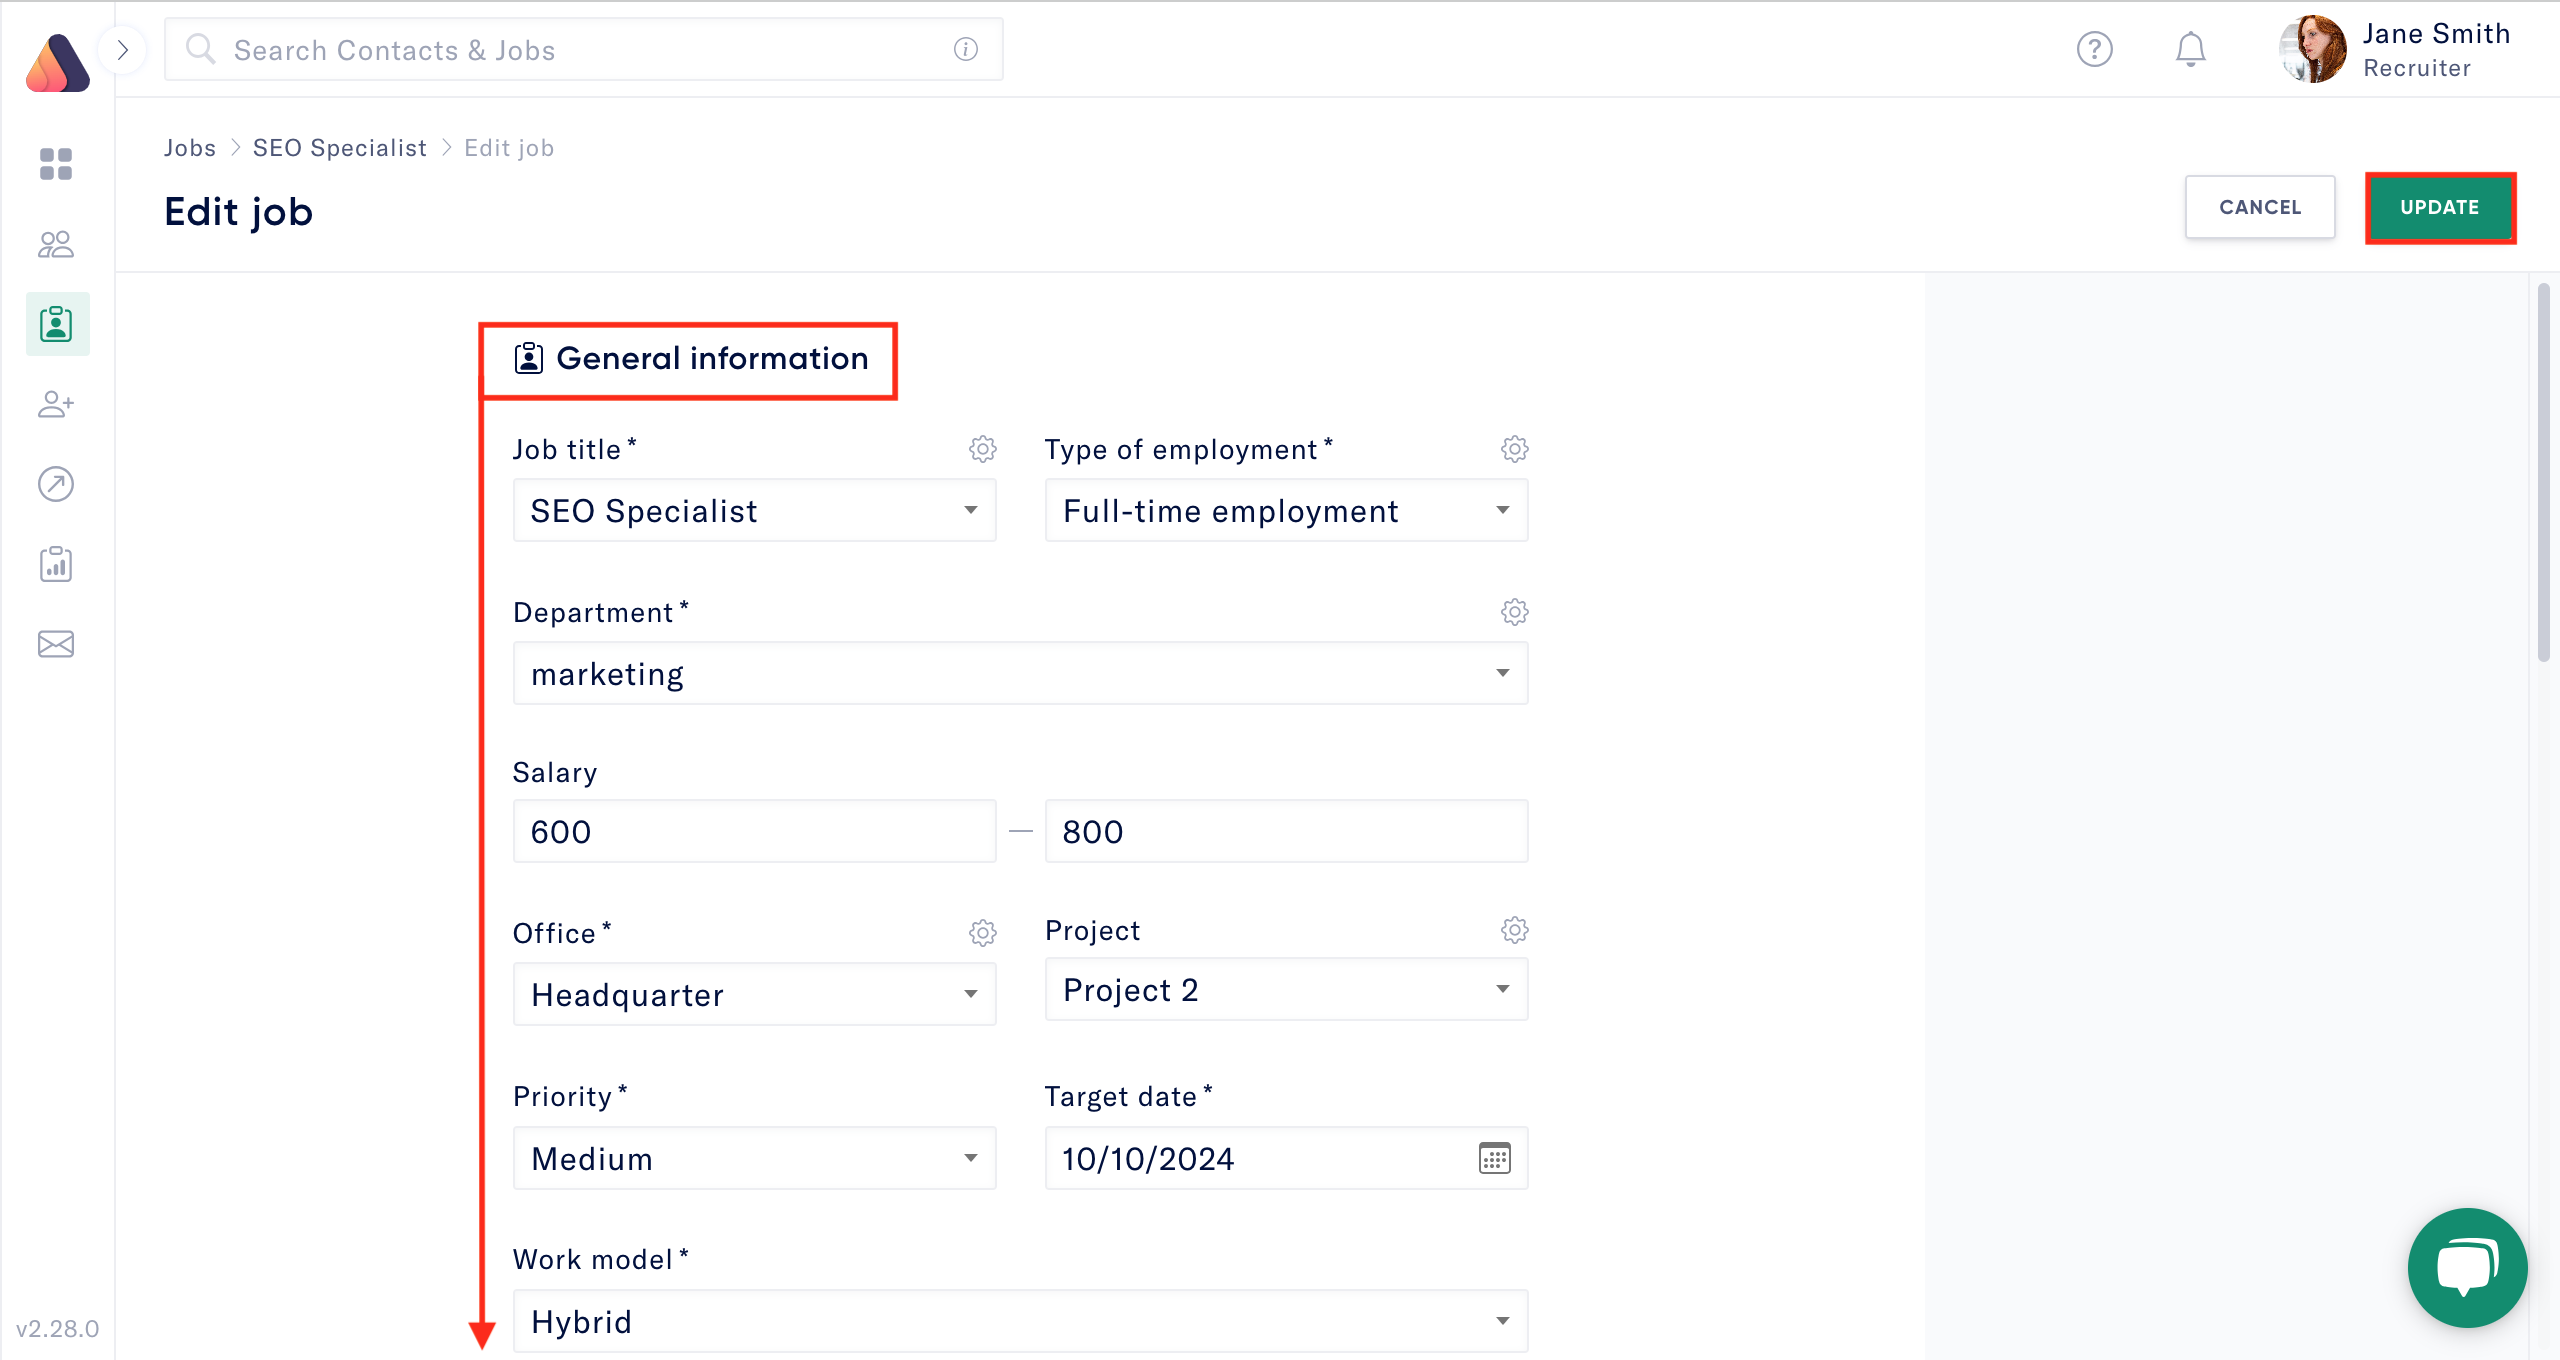Open the Contacts section from the sidebar
This screenshot has height=1360, width=2560.
click(x=56, y=244)
